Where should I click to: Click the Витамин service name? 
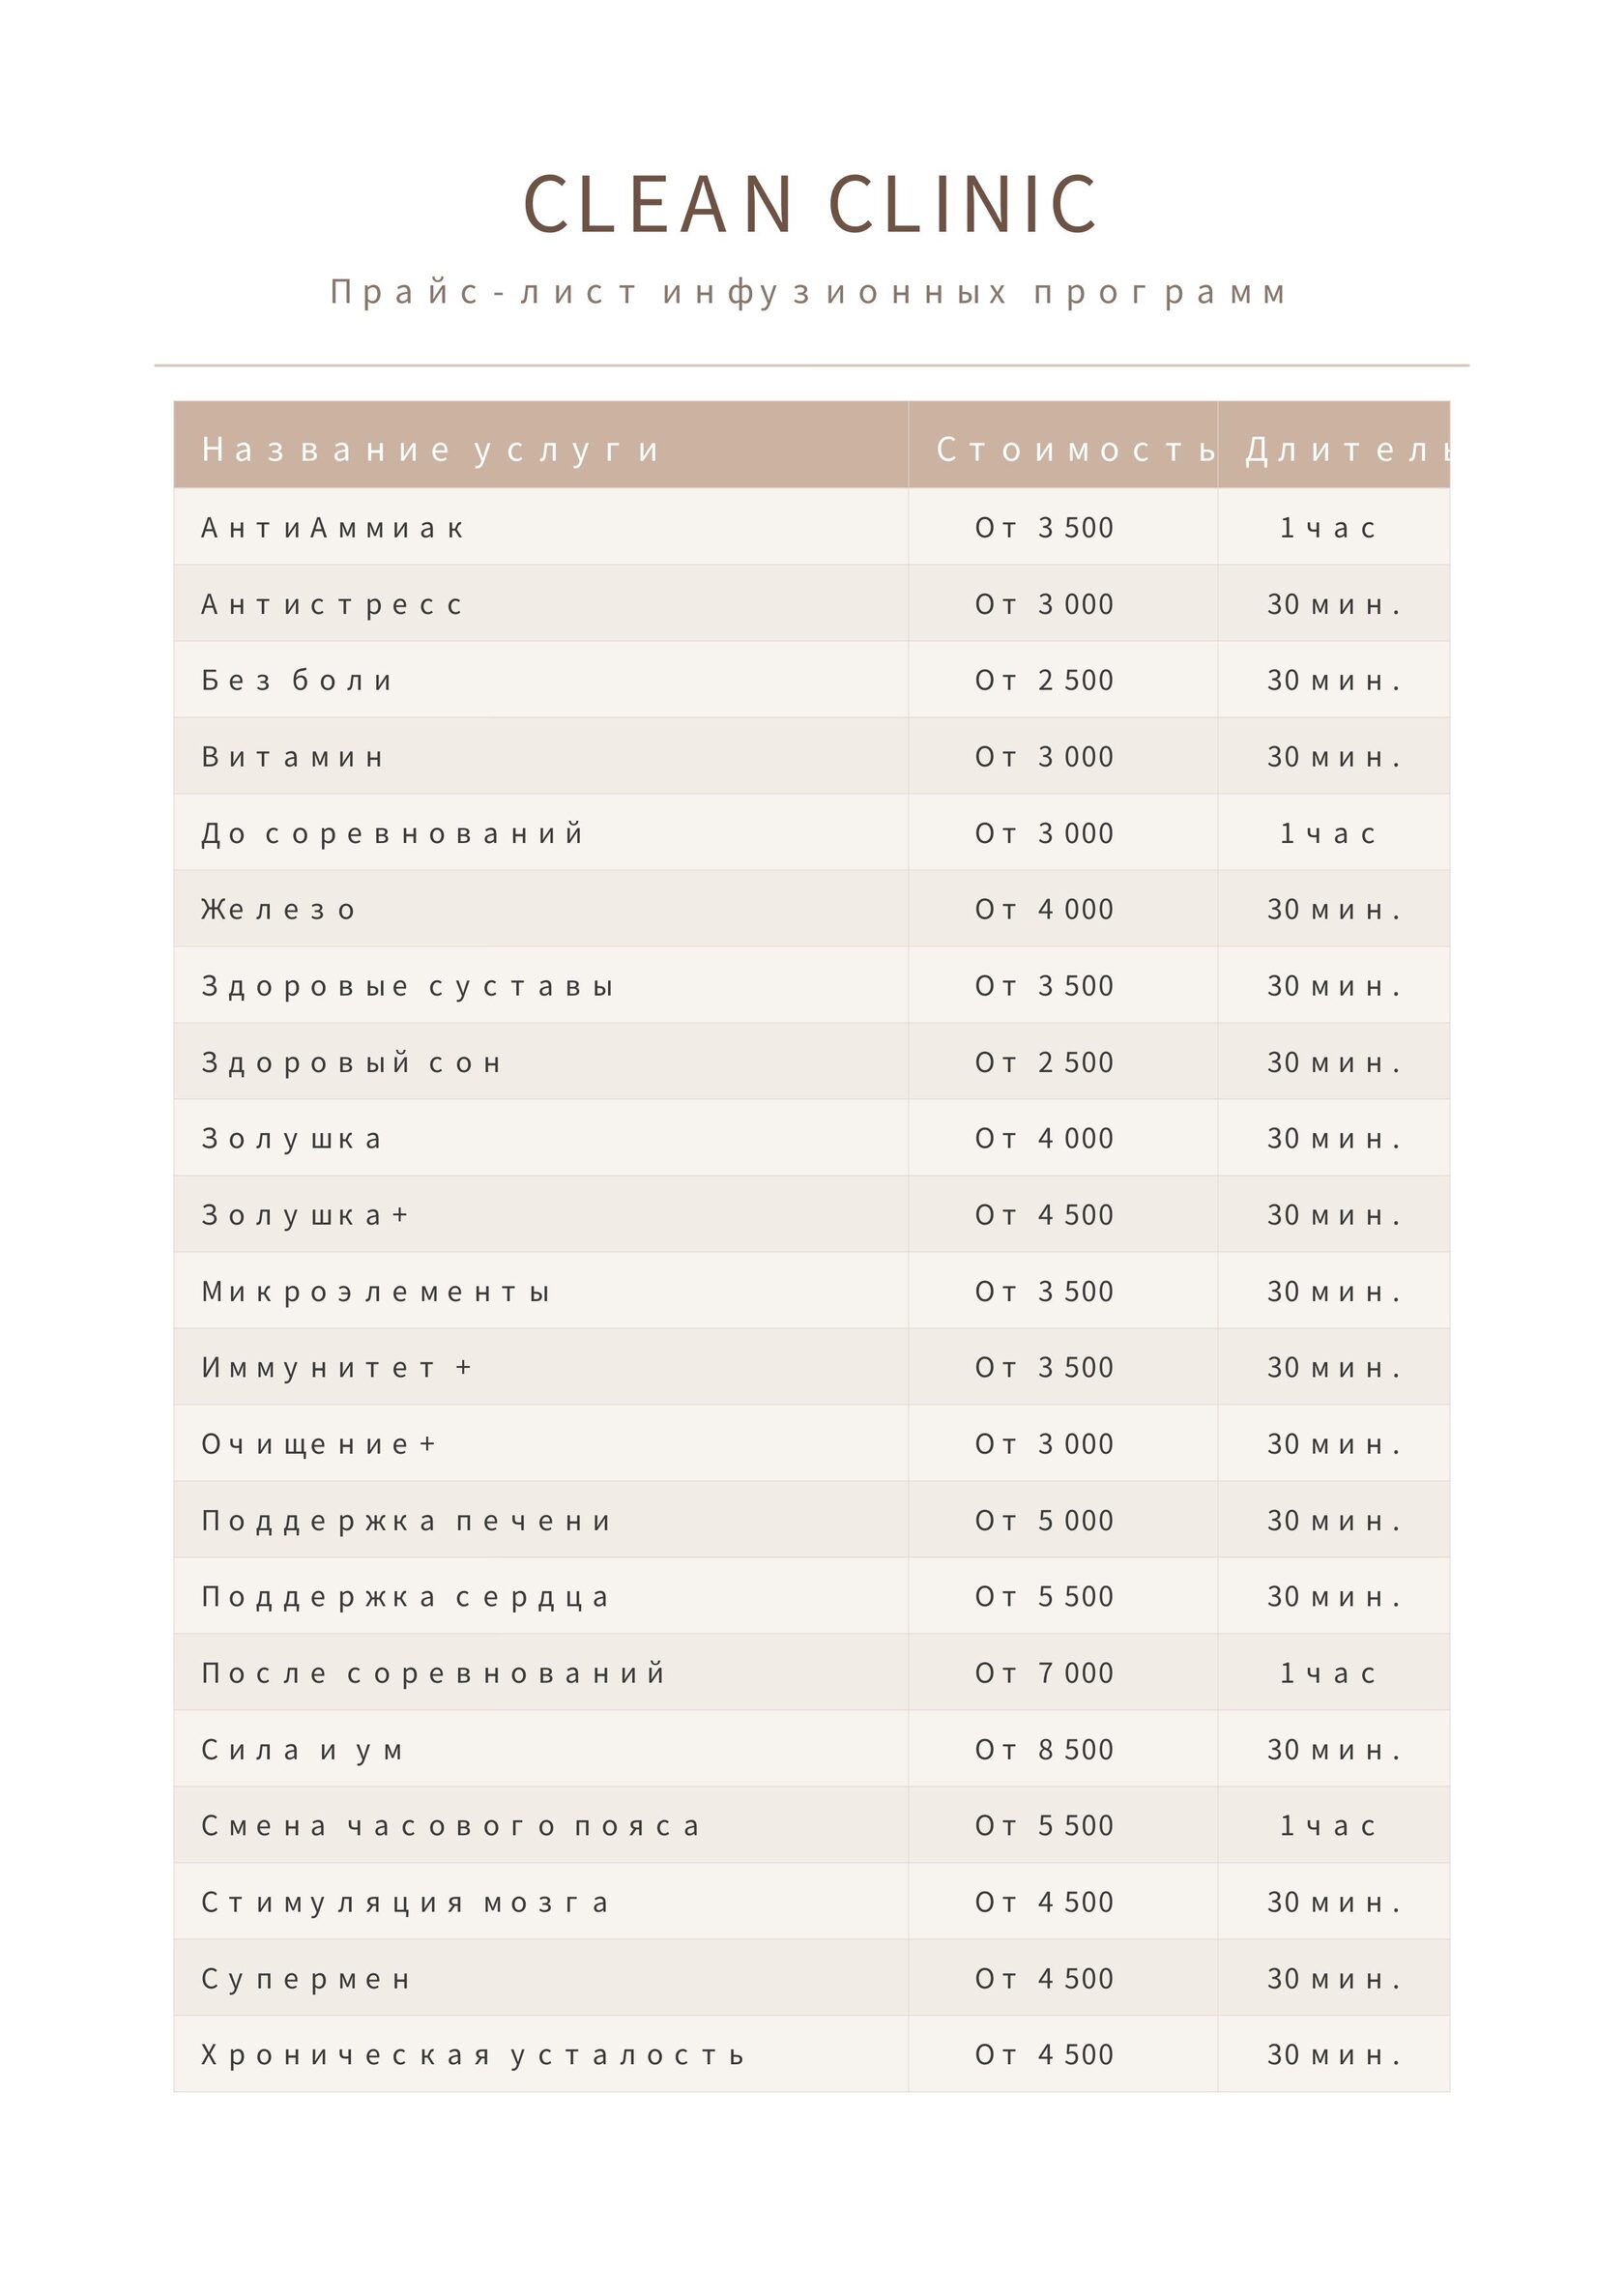pyautogui.click(x=292, y=756)
